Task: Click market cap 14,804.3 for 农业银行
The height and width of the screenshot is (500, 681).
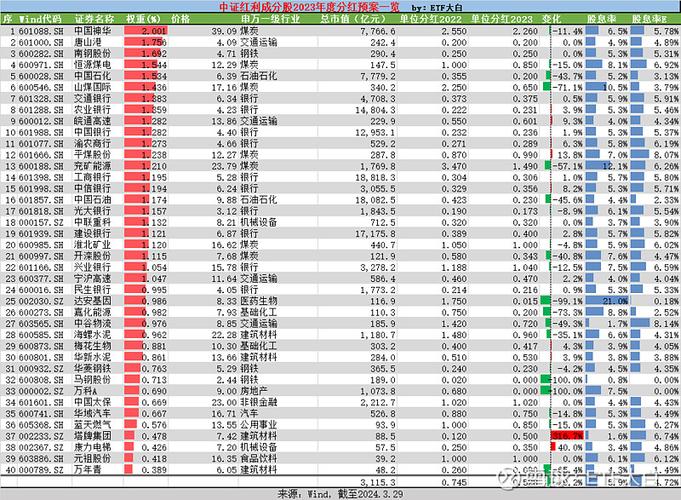Action: (375, 110)
